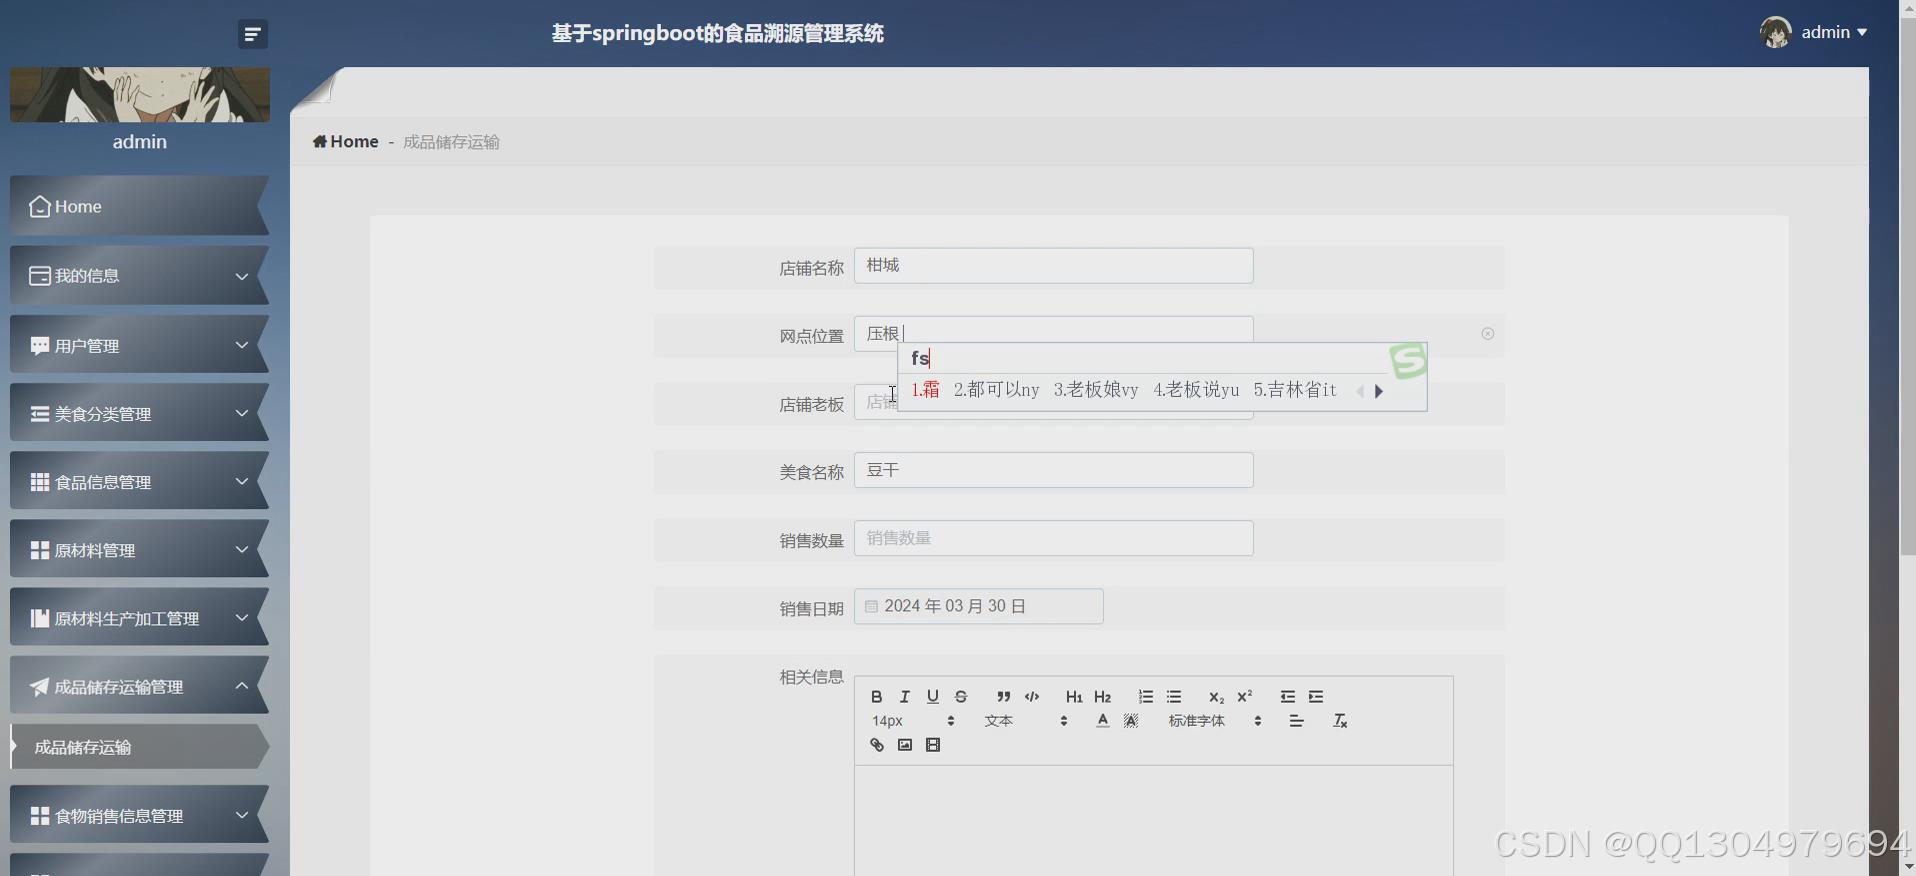Insert a bulleted list
This screenshot has height=876, width=1916.
tap(1174, 697)
